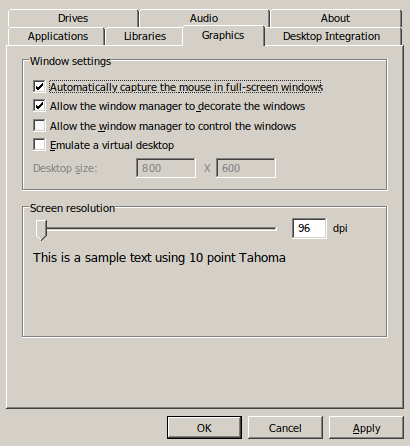Image resolution: width=410 pixels, height=446 pixels.
Task: Switch to Desktop Integration tab
Action: [x=332, y=36]
